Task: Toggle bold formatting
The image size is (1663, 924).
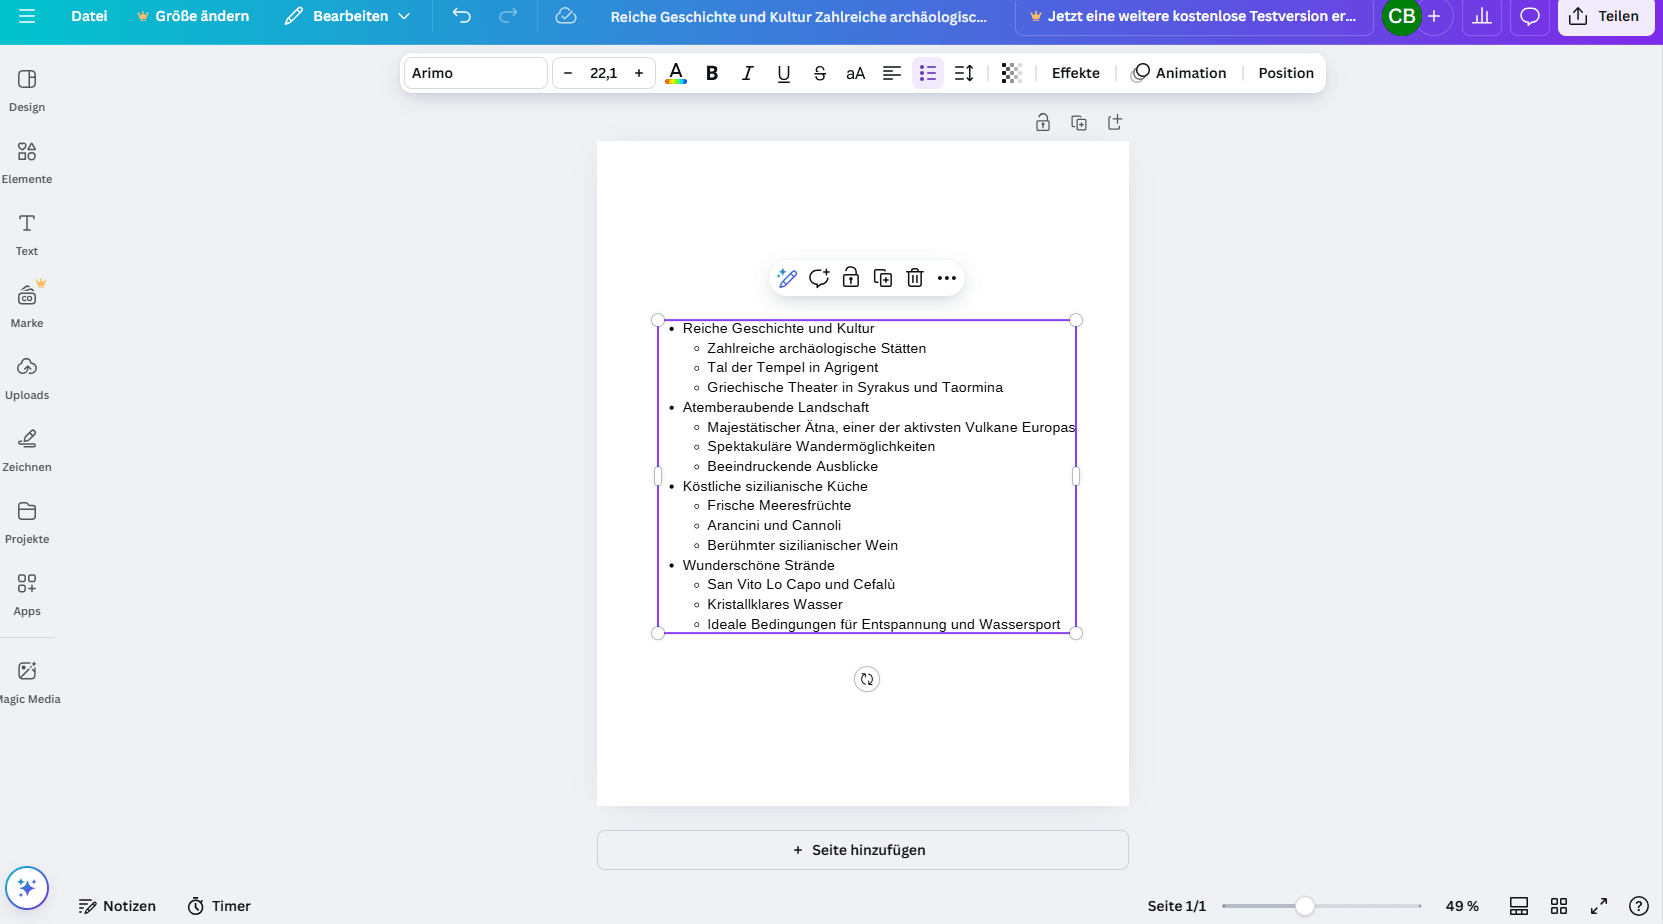Action: (x=712, y=73)
